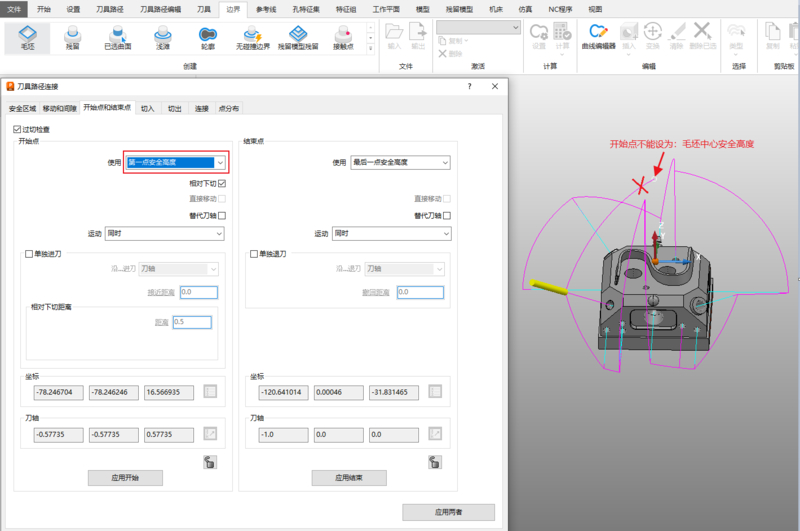Click the 变换 transform icon
This screenshot has height=531, width=800.
pos(653,36)
